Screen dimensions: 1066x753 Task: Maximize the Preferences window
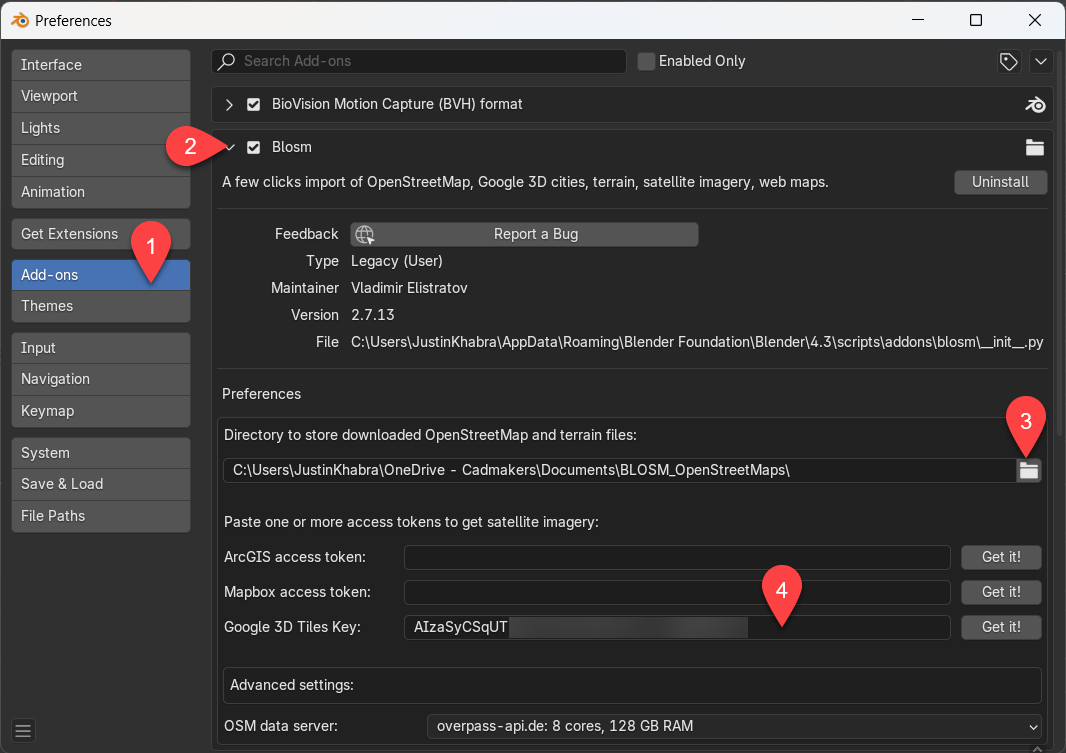coord(976,20)
